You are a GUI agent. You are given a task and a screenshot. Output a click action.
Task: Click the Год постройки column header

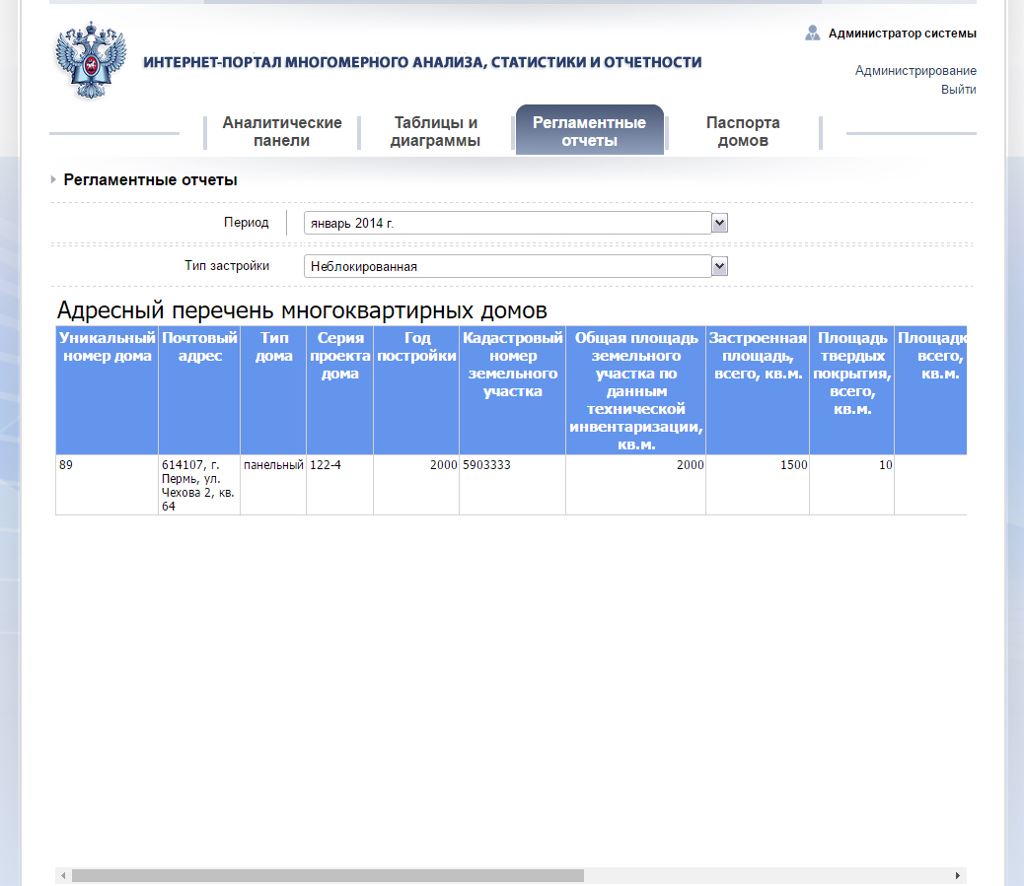pos(416,347)
